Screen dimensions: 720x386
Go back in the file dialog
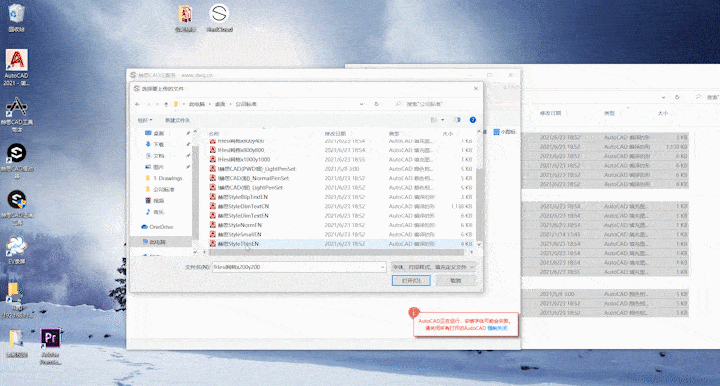click(x=137, y=104)
